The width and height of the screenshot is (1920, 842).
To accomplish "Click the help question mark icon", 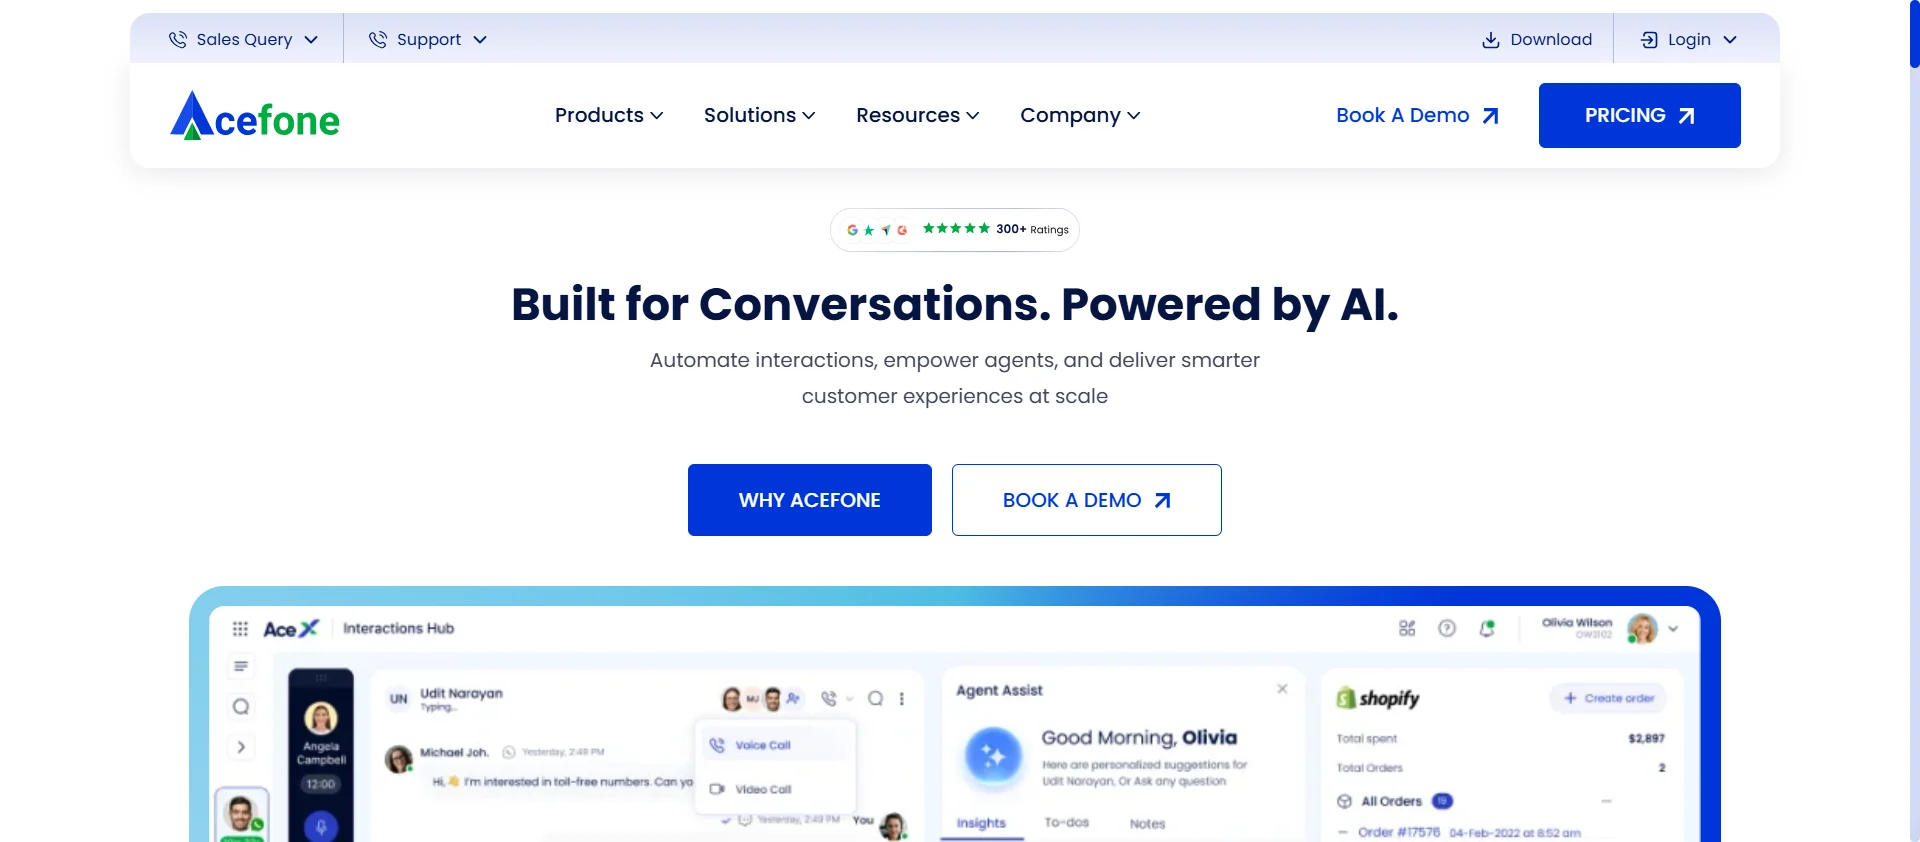I will [1447, 628].
